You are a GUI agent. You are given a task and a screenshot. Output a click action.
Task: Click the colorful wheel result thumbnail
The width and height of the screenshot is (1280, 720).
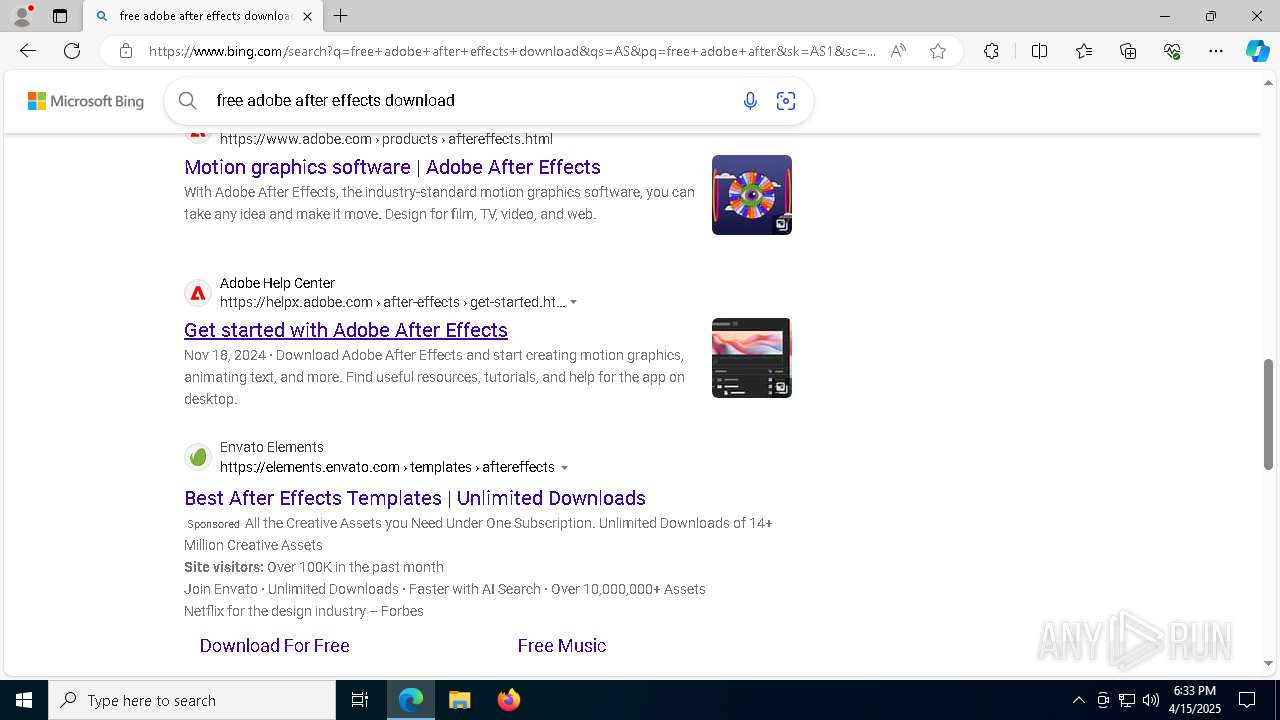click(x=752, y=195)
